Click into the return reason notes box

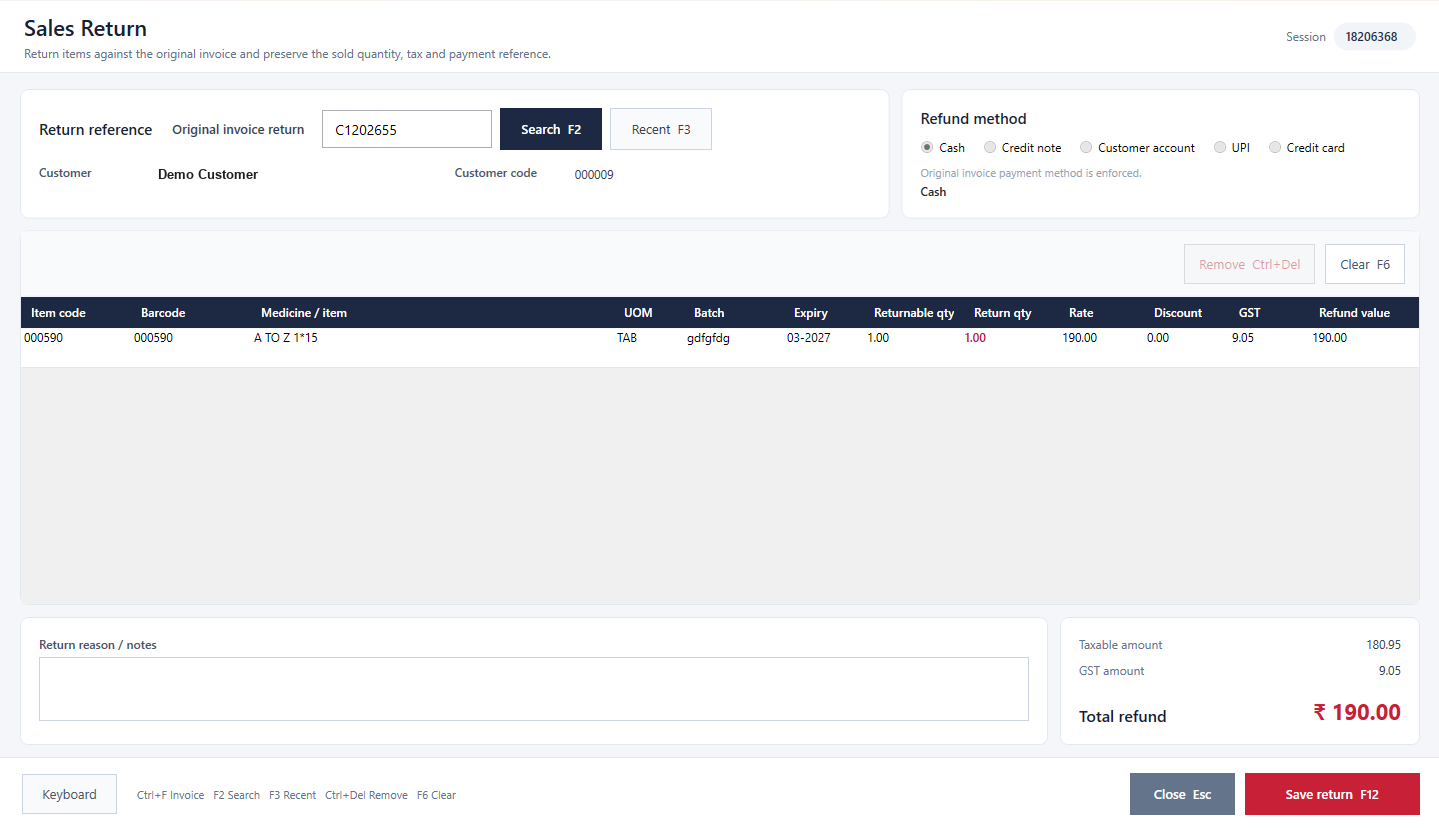[534, 689]
